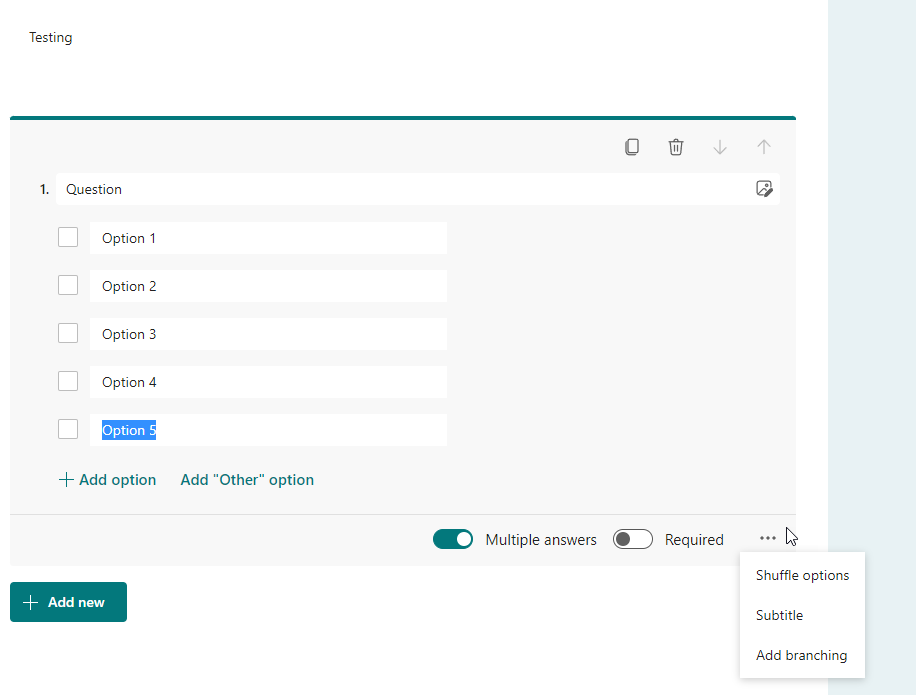
Task: Choose Subtitle from the menu
Action: tap(802, 615)
